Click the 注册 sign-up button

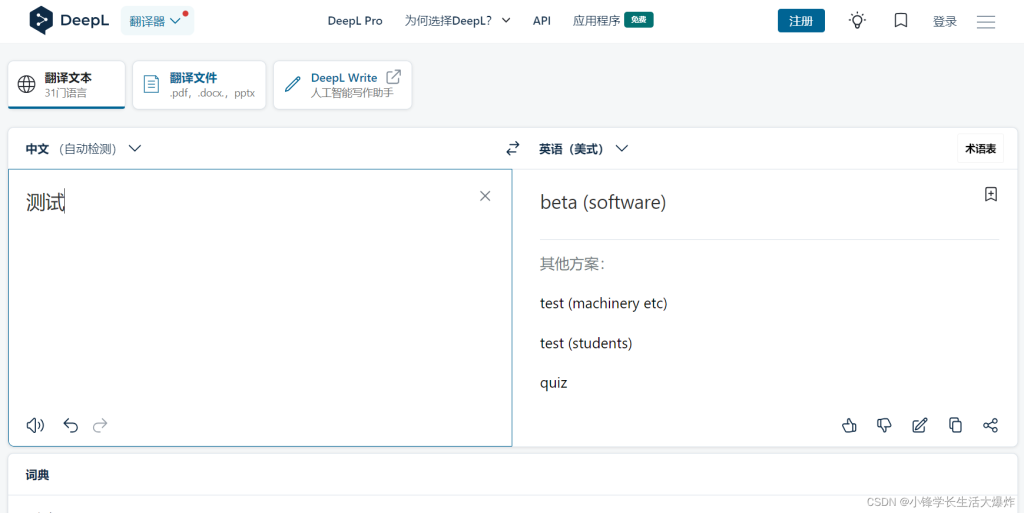801,21
